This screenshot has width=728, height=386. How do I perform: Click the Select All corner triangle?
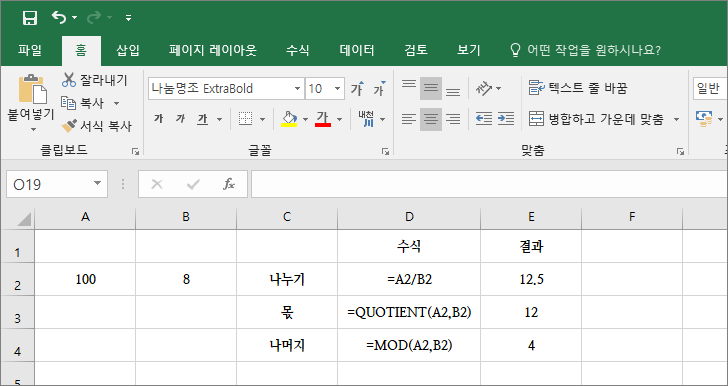tap(24, 219)
